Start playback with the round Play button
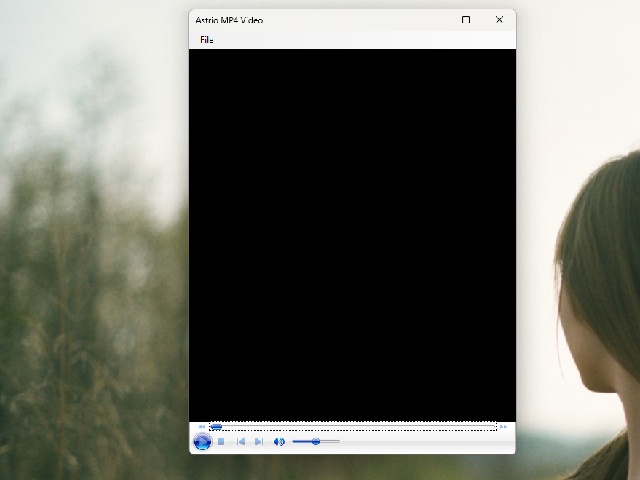Screen dimensions: 640x480 (202, 442)
